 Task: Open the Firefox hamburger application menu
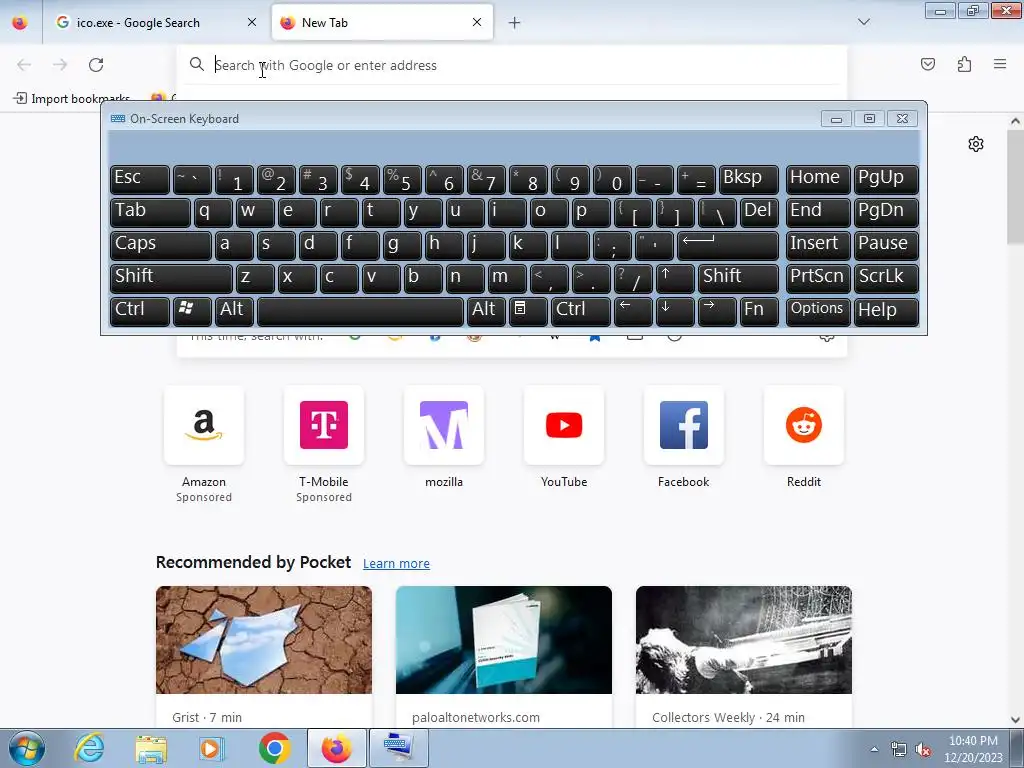click(1000, 64)
